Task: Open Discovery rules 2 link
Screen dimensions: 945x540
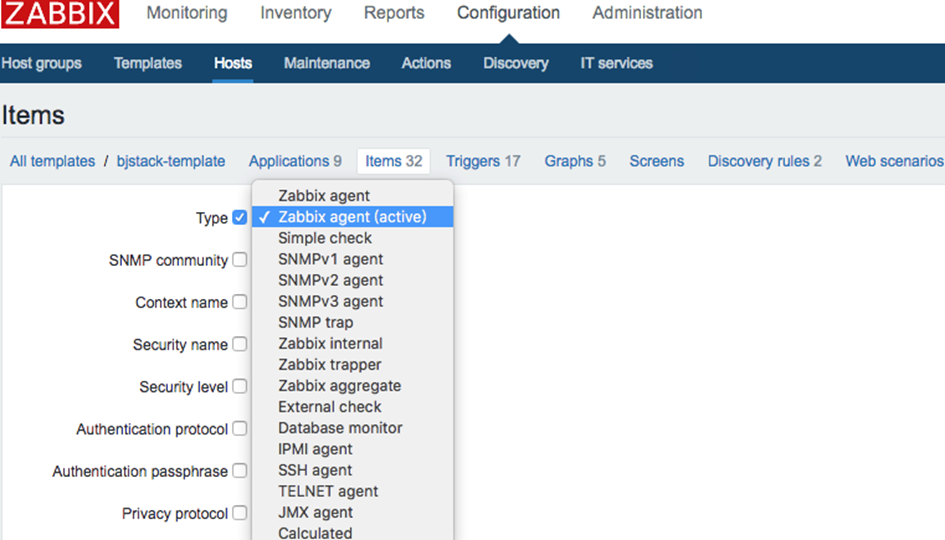Action: click(x=764, y=162)
